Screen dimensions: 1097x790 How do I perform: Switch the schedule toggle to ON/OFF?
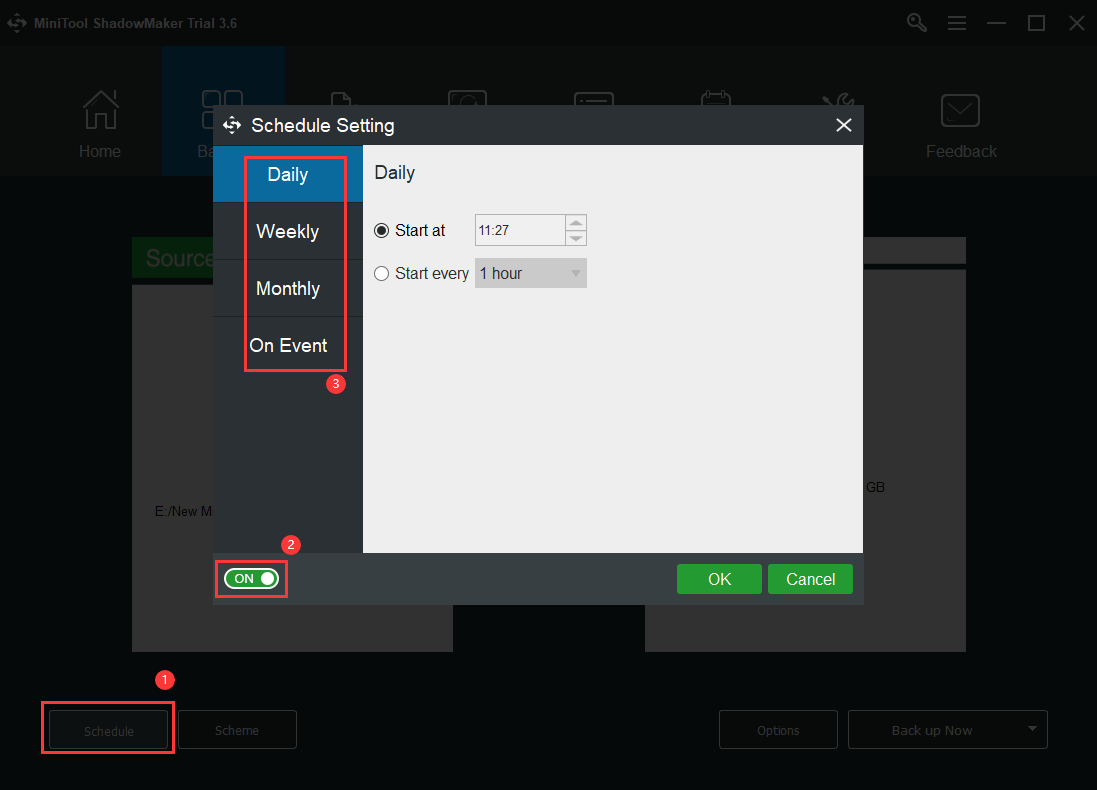(x=251, y=578)
